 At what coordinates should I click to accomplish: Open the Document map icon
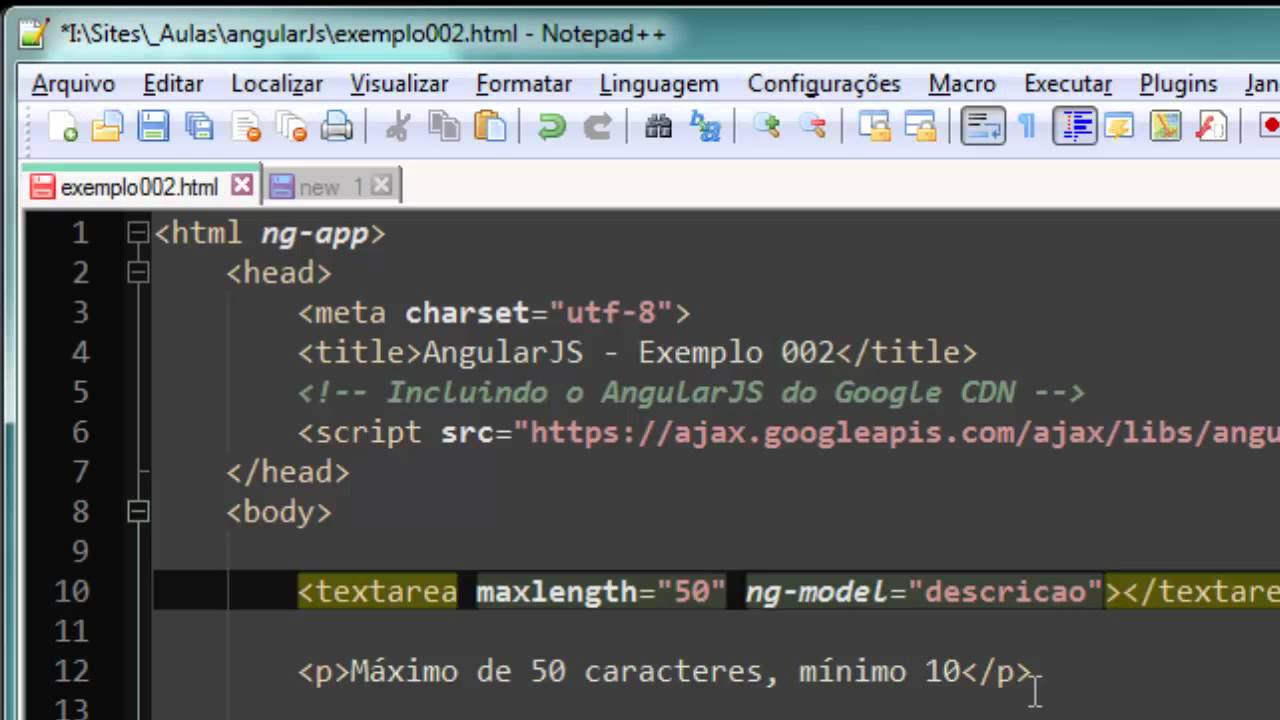click(x=1165, y=127)
